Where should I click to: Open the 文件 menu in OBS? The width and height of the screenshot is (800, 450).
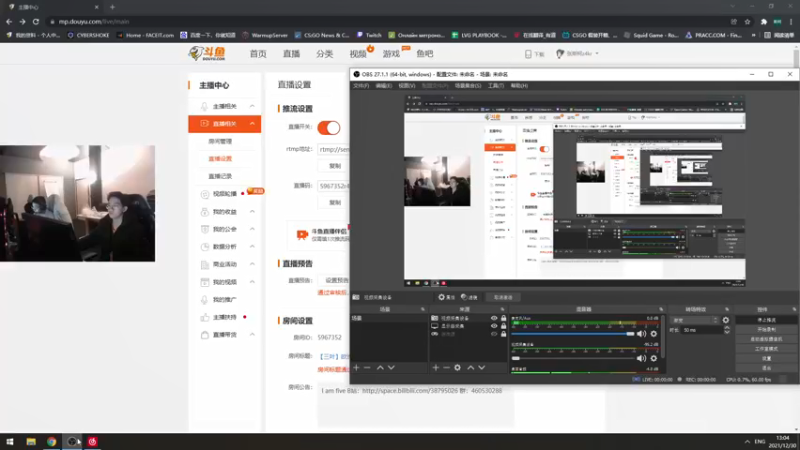point(361,86)
